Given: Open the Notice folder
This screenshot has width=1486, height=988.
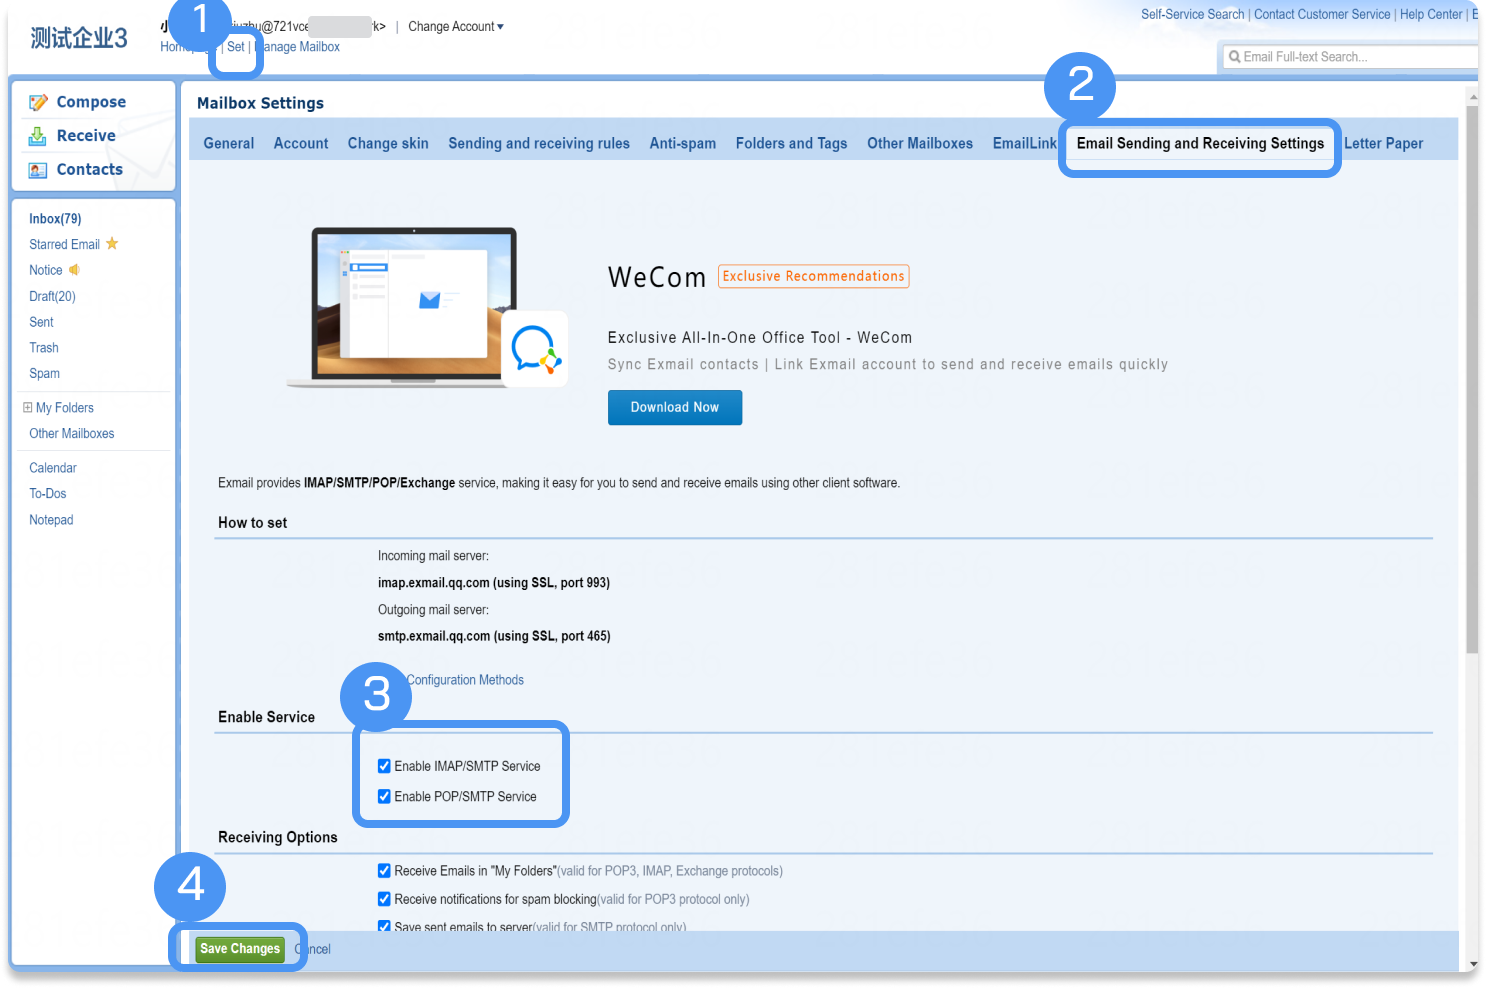Looking at the screenshot, I should coord(46,270).
